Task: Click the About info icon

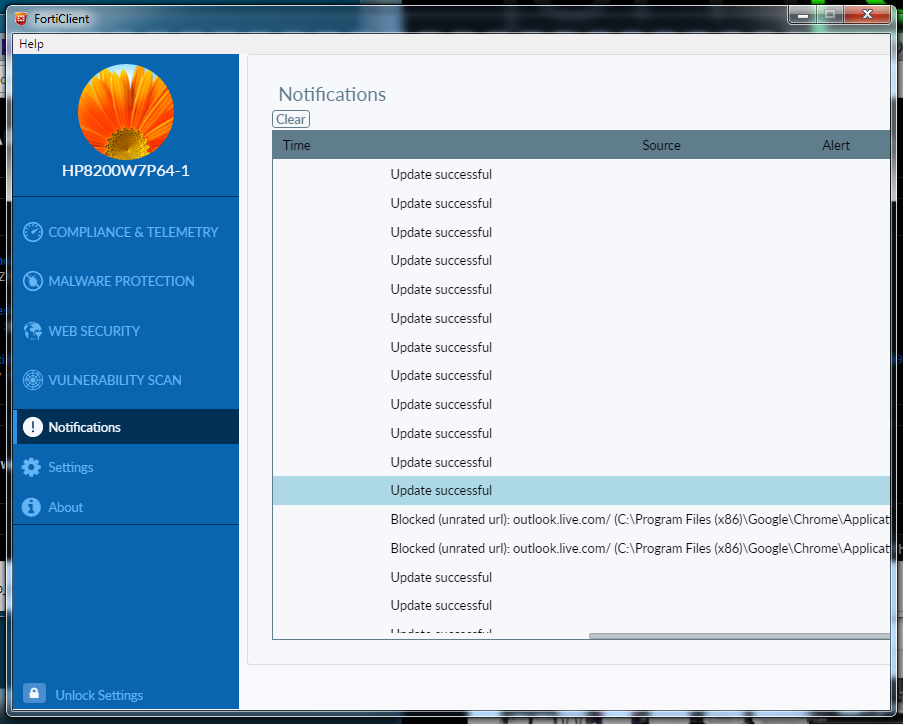Action: [x=31, y=508]
